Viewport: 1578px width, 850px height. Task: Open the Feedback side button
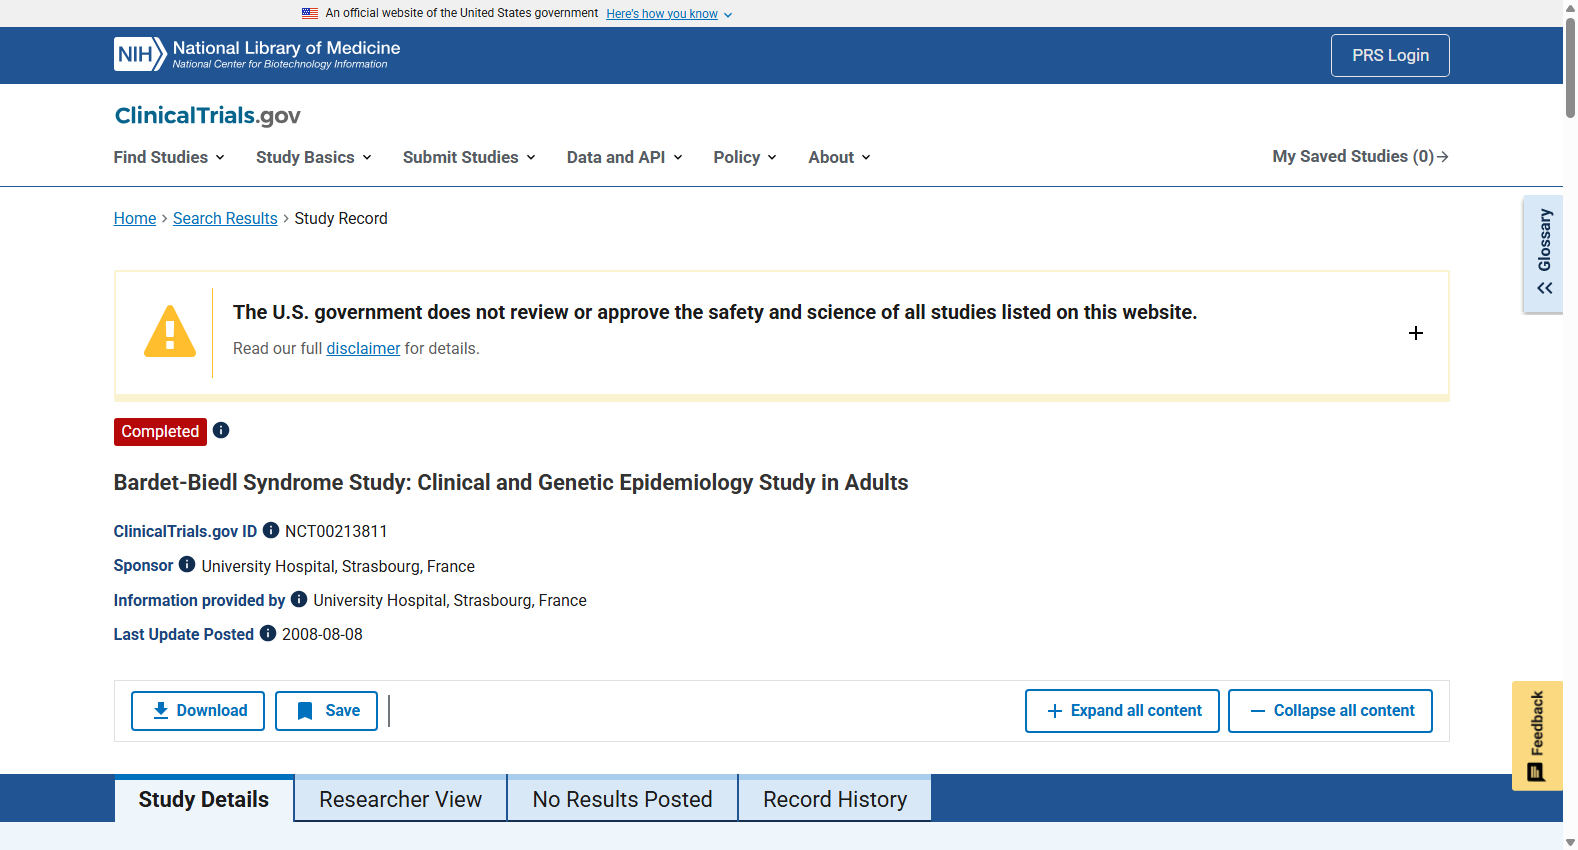tap(1537, 736)
